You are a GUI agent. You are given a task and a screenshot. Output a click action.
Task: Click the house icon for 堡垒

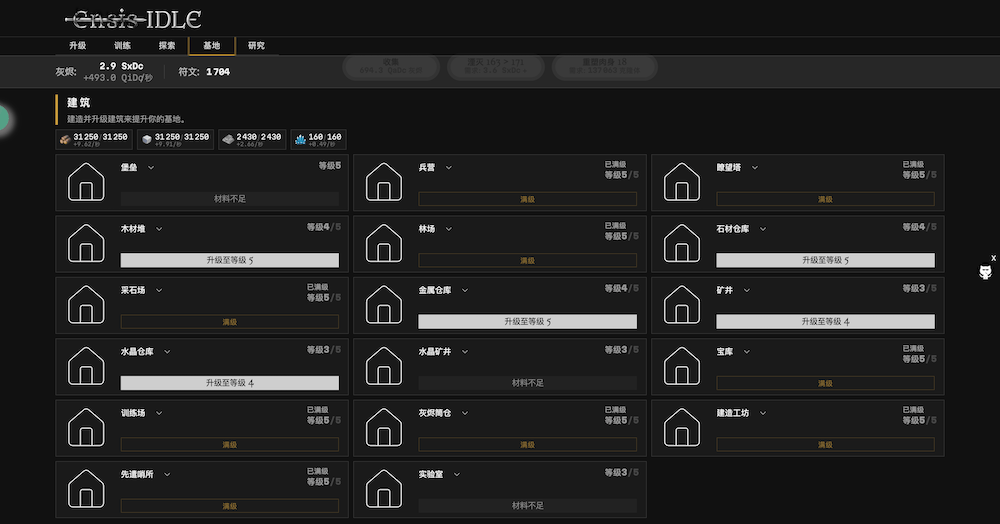(86, 183)
